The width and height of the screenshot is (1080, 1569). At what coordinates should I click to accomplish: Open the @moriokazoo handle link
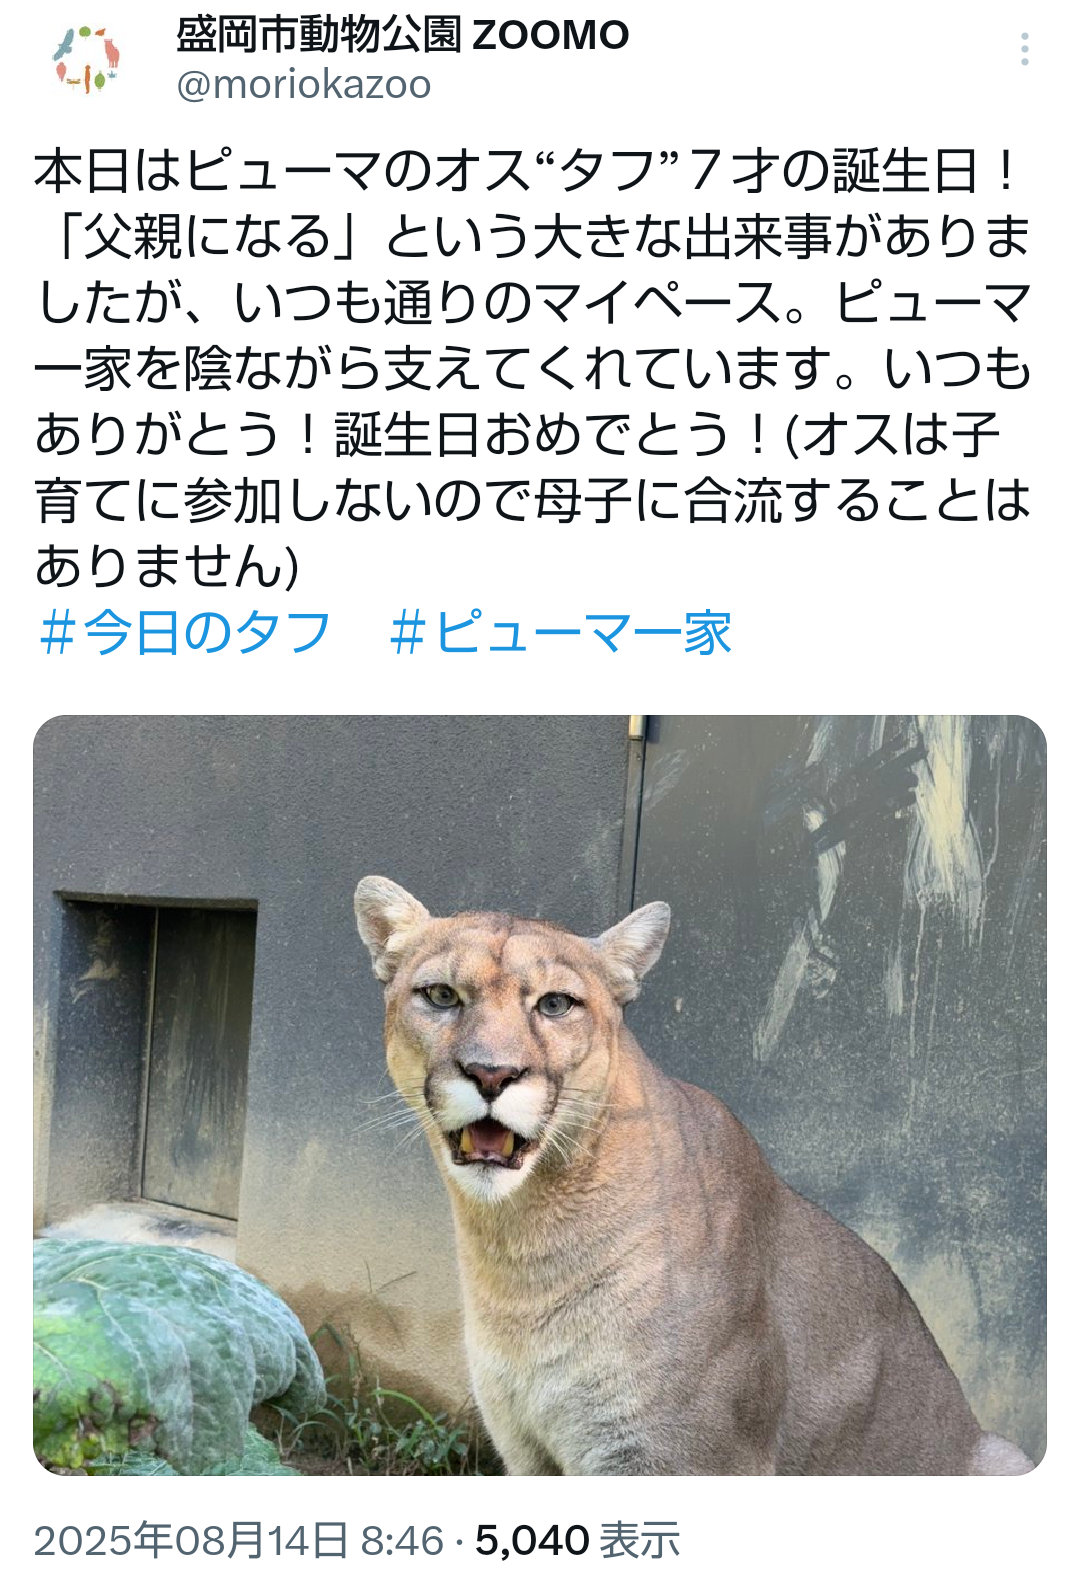point(304,84)
